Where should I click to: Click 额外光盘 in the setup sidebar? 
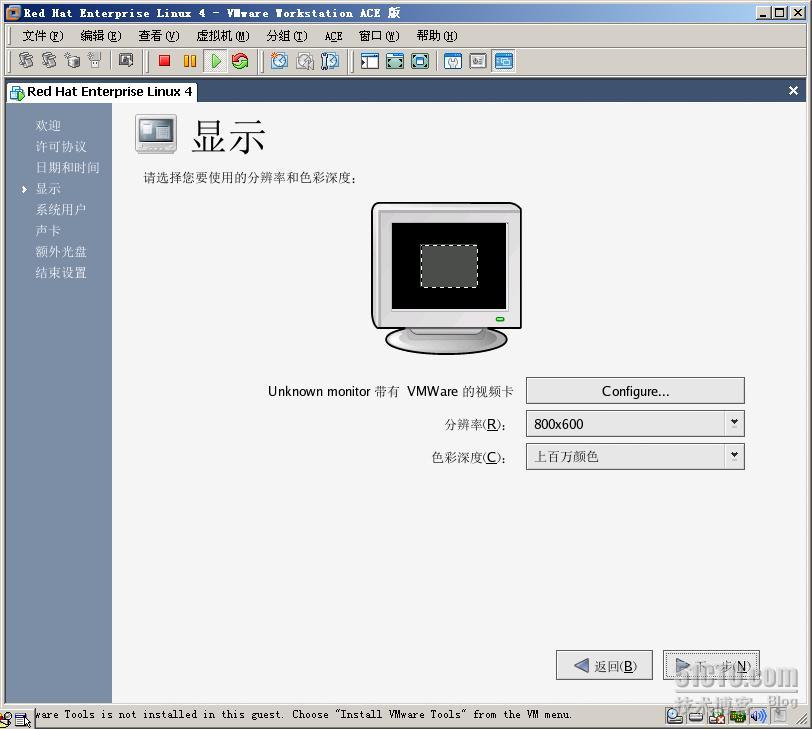pos(61,252)
